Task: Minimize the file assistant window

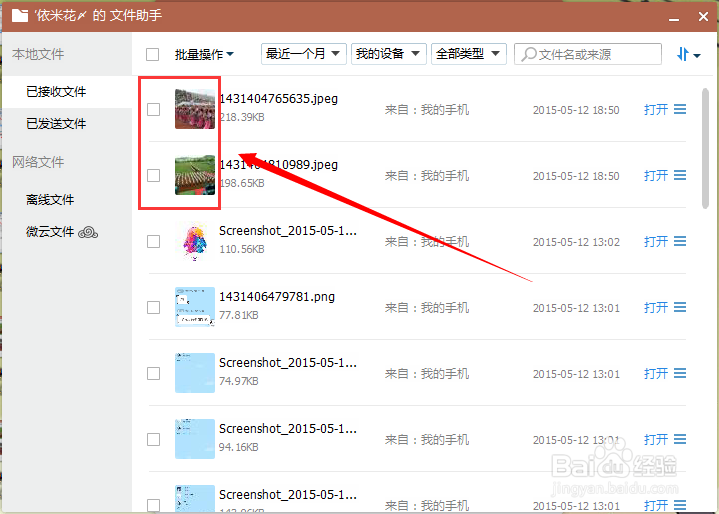Action: (674, 18)
